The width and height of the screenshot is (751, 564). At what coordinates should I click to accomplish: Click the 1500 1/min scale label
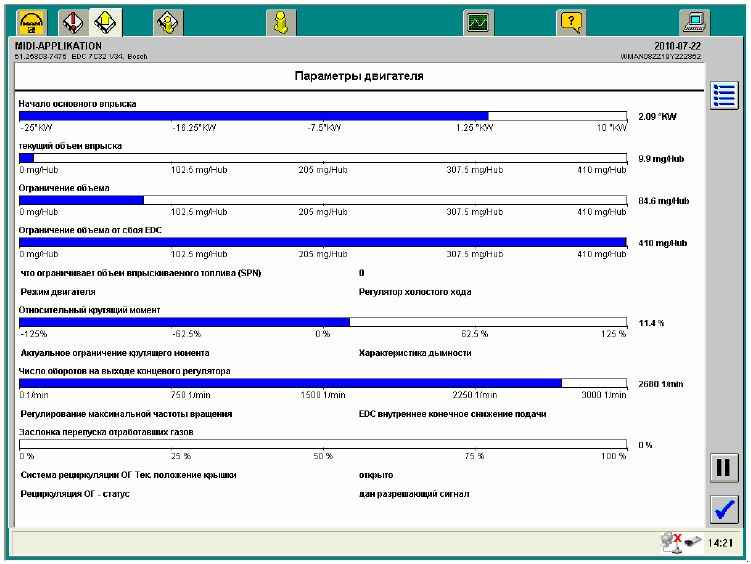click(323, 395)
